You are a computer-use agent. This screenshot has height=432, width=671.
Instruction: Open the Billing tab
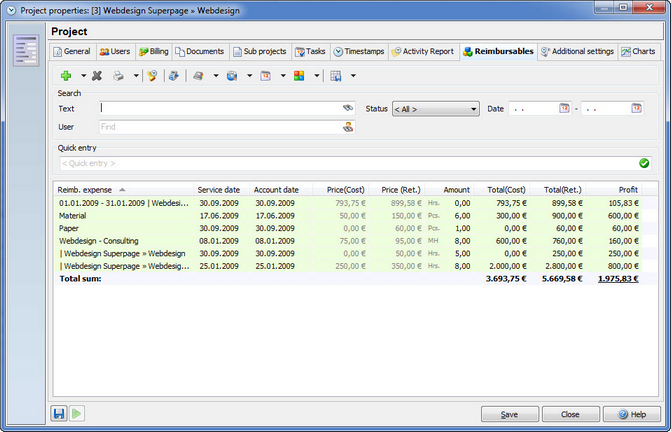coord(154,51)
